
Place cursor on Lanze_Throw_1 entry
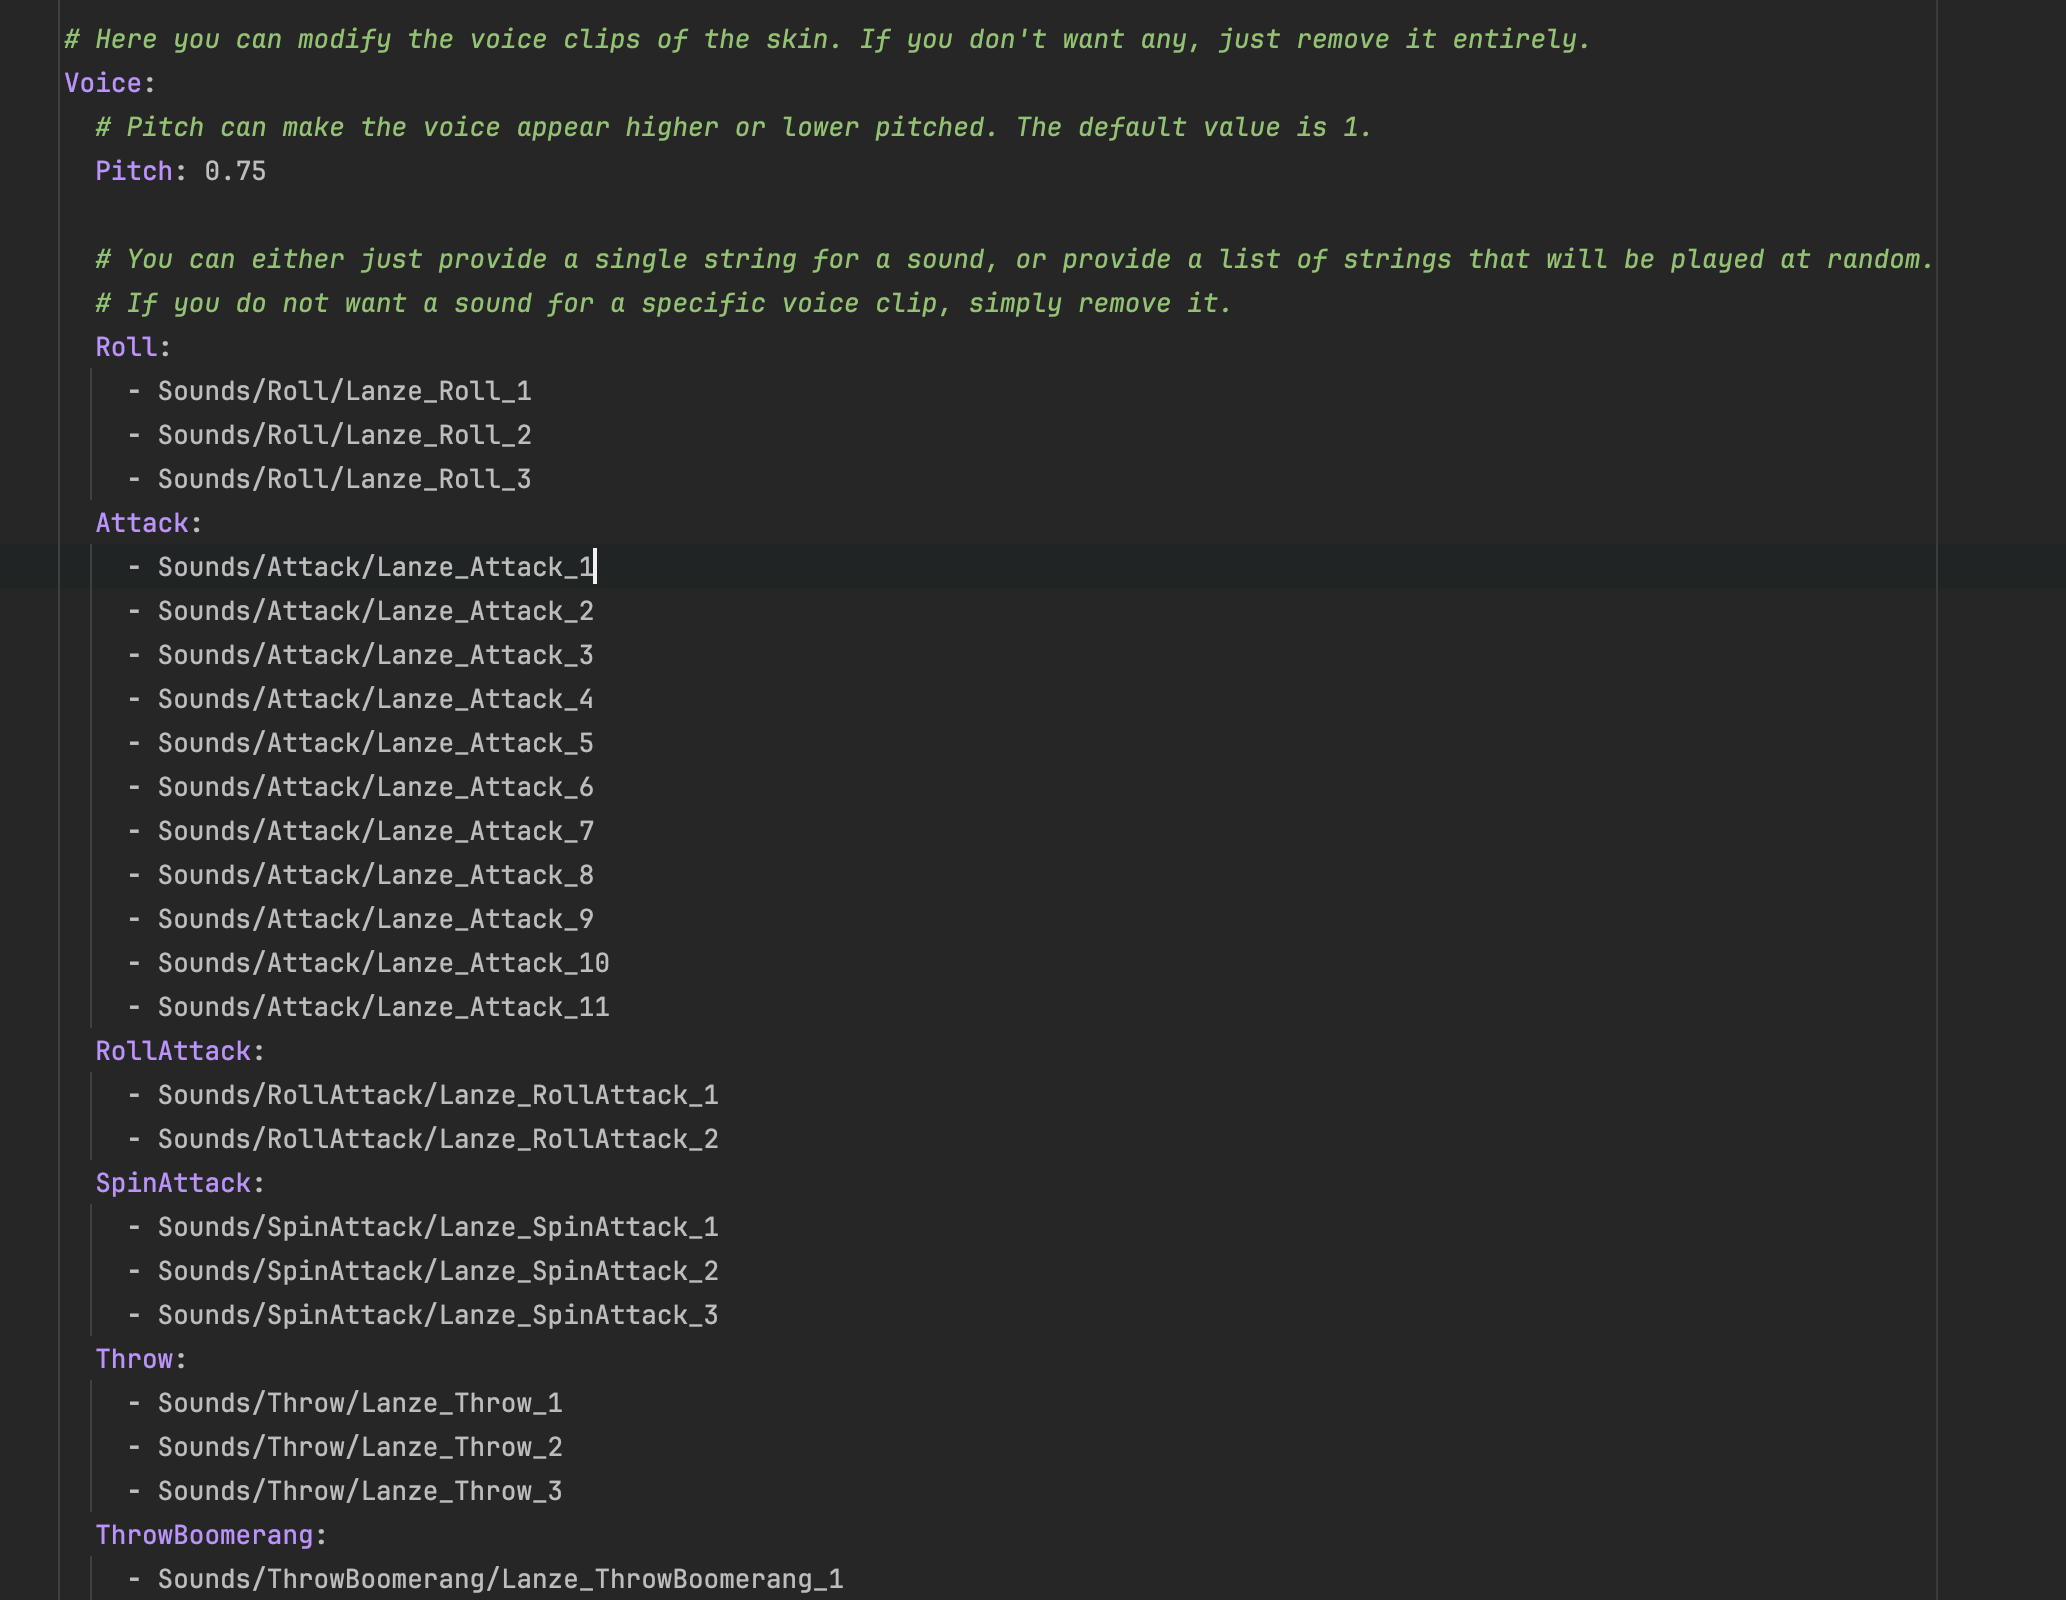click(x=360, y=1403)
